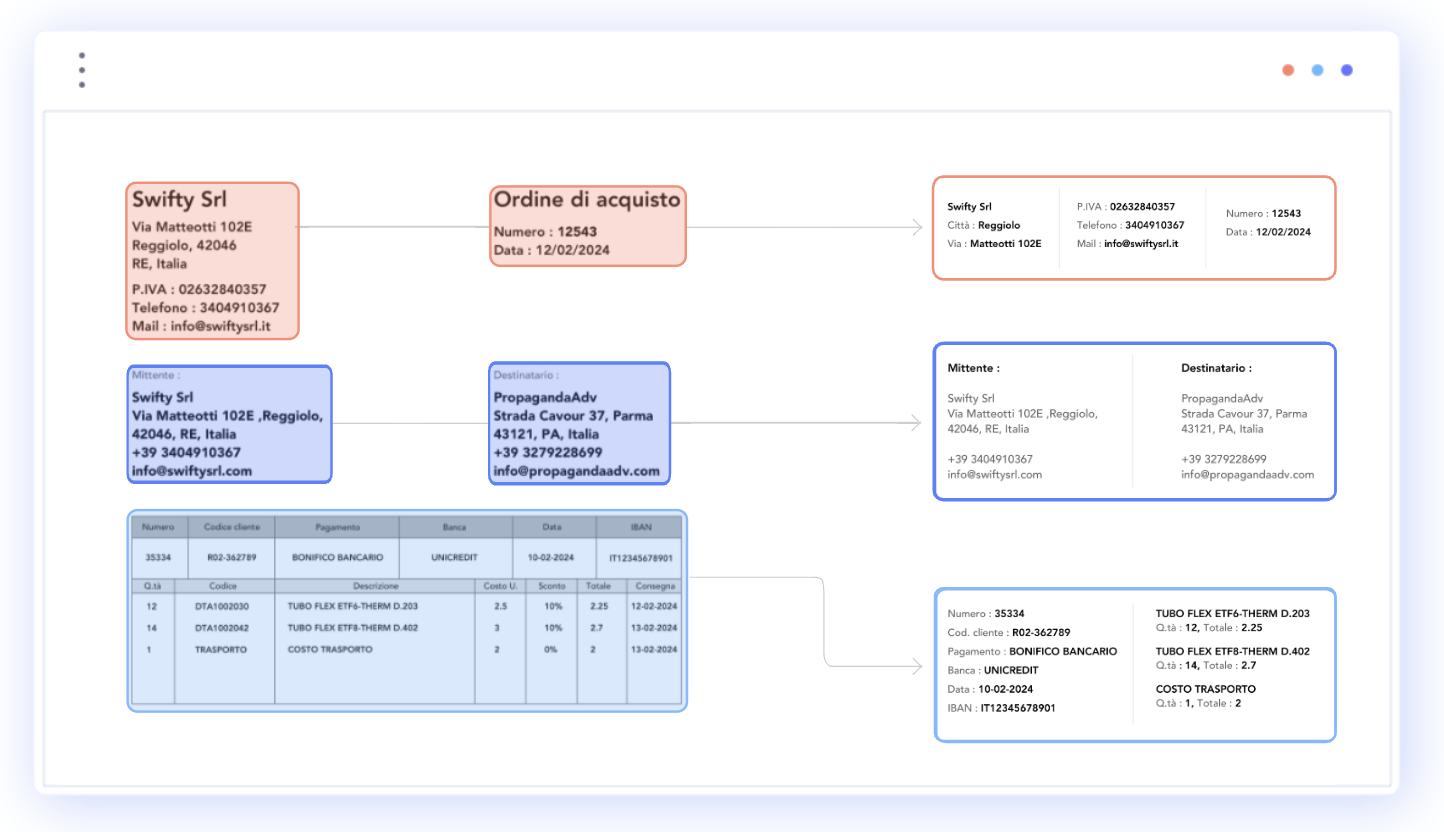Click 'Q.tà : 1, Totale : 2' line
Viewport: 1444px width, 832px height.
click(1199, 703)
